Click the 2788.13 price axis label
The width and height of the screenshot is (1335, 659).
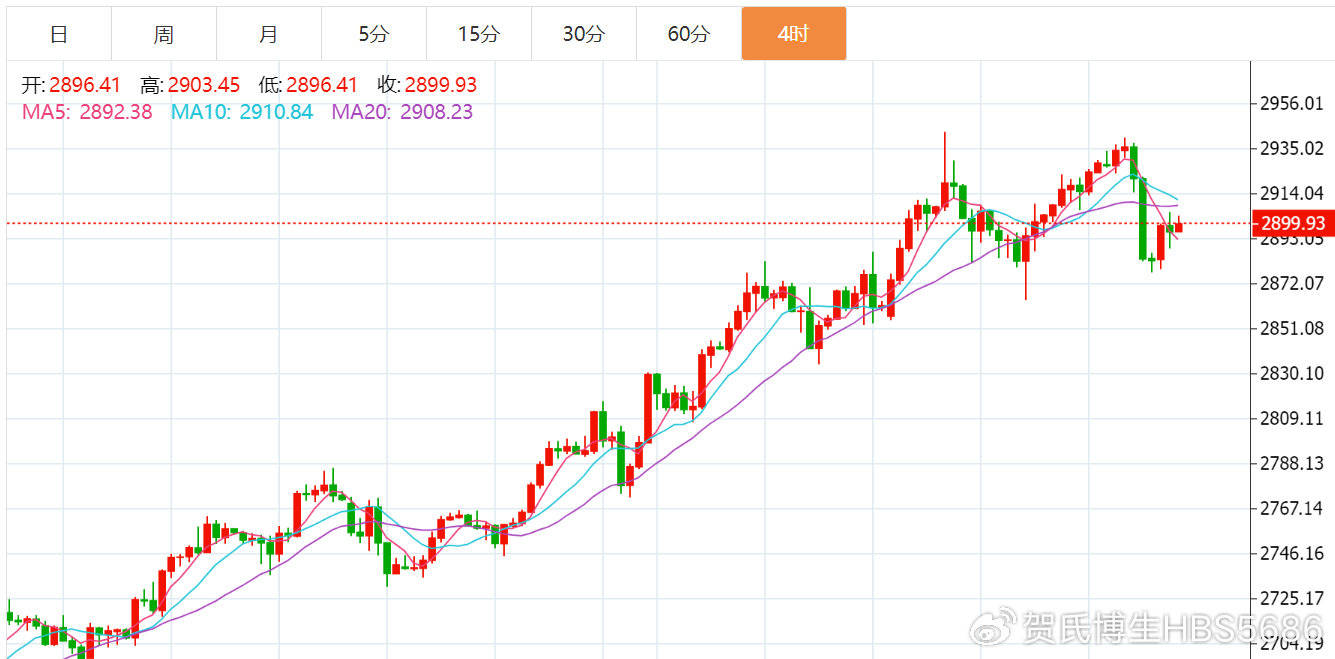click(x=1292, y=464)
